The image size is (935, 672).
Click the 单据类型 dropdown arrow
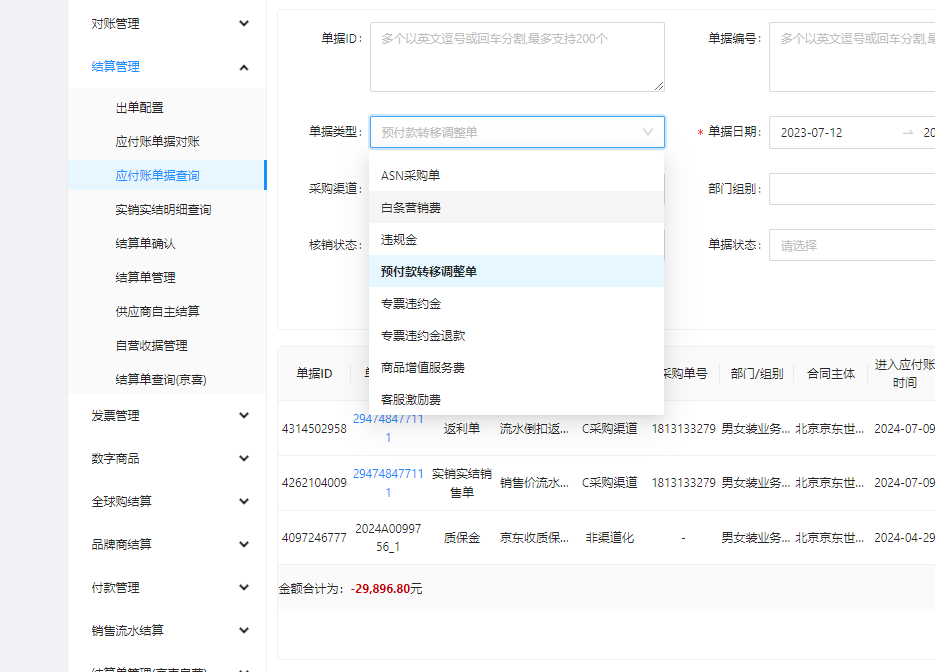648,132
